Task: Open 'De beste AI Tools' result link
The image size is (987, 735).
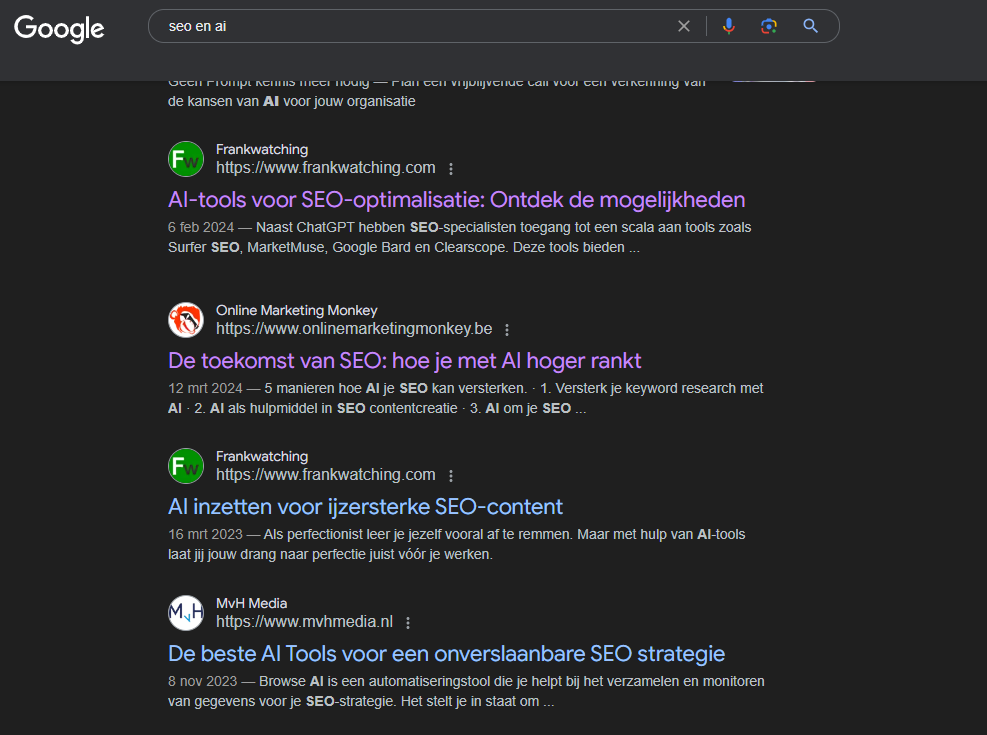Action: pyautogui.click(x=446, y=653)
